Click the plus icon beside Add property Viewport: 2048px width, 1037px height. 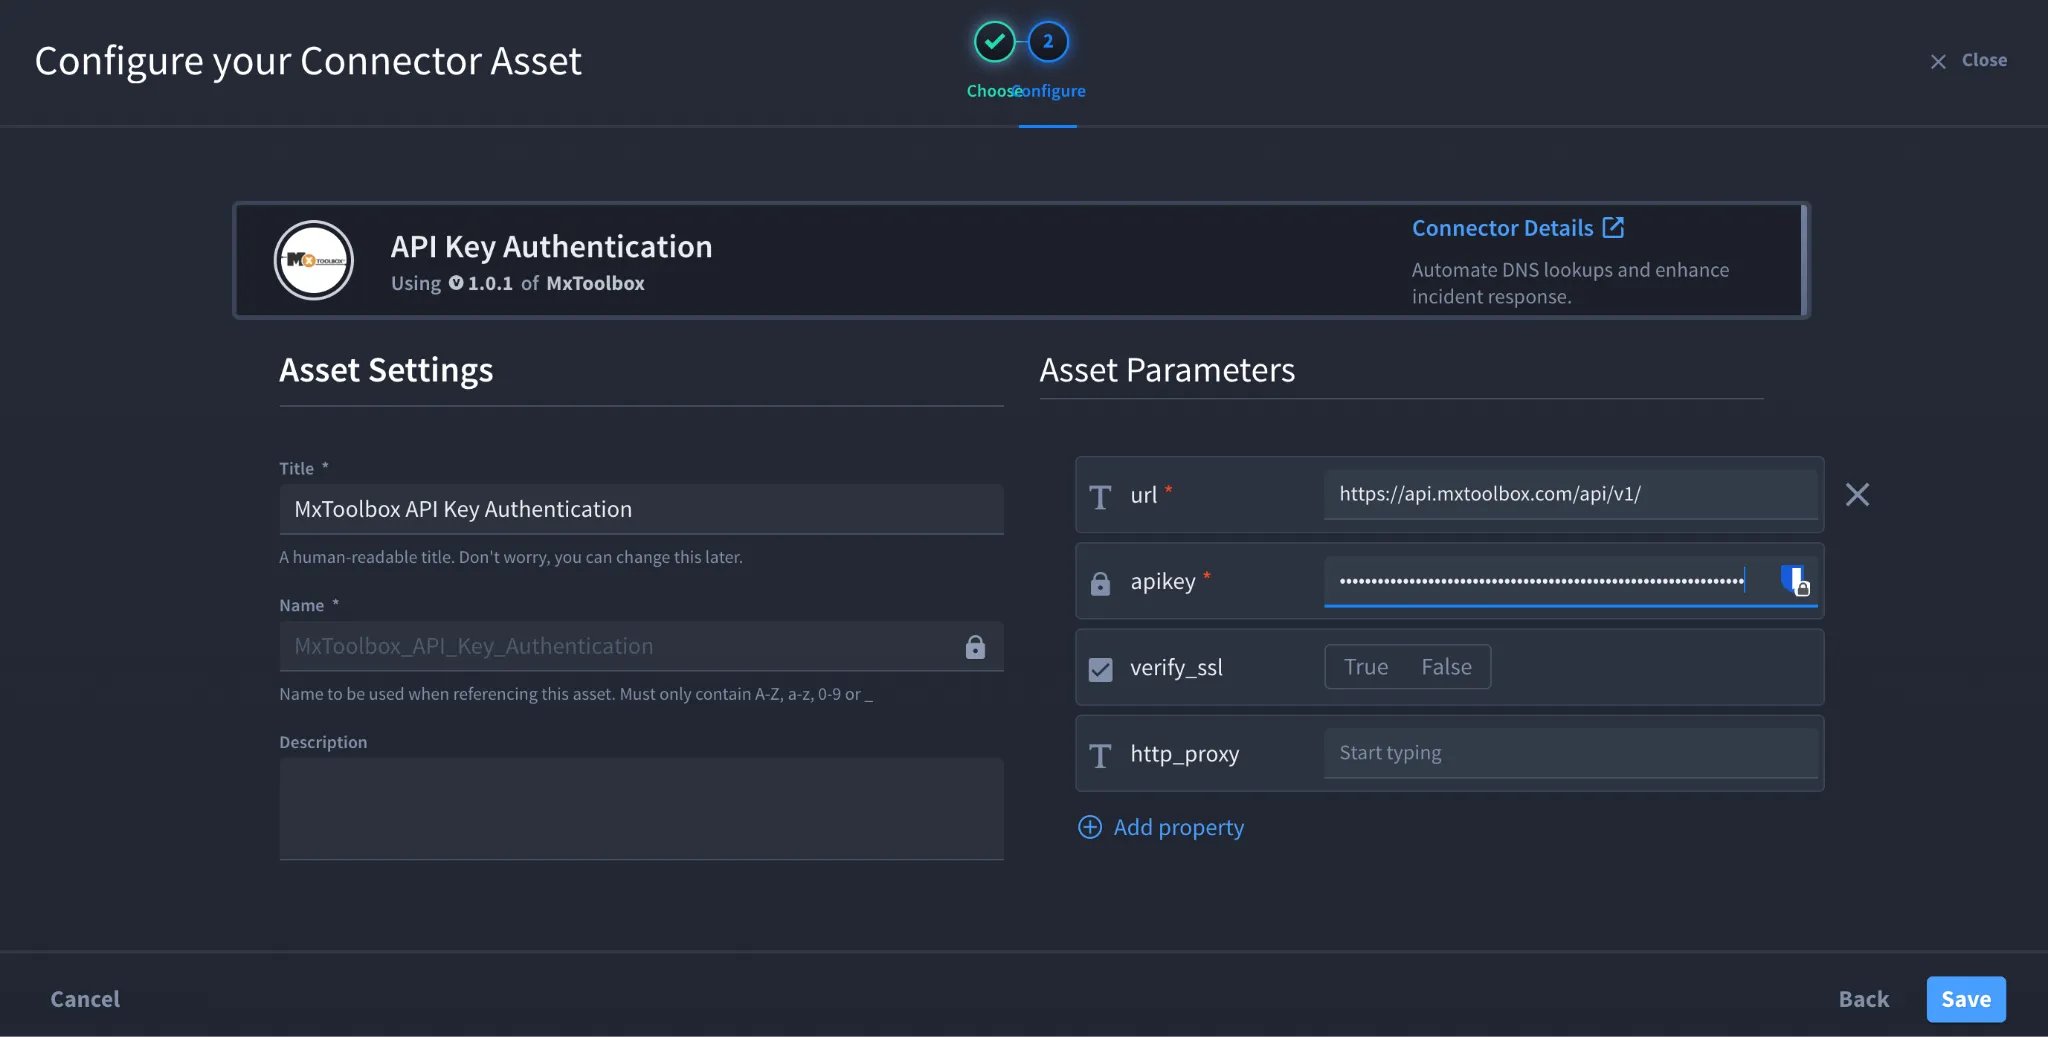[x=1090, y=827]
